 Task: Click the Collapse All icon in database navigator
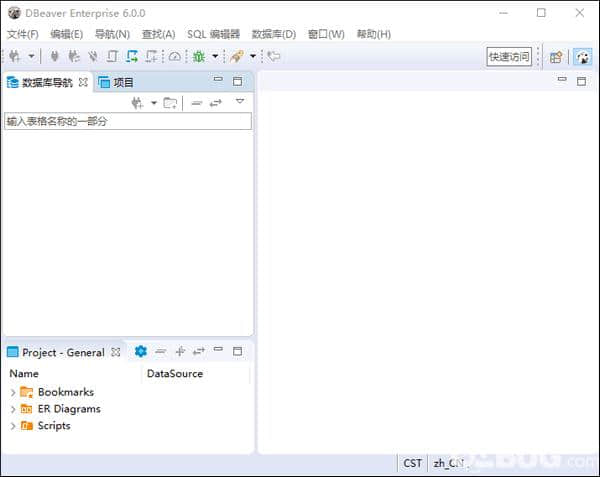197,103
